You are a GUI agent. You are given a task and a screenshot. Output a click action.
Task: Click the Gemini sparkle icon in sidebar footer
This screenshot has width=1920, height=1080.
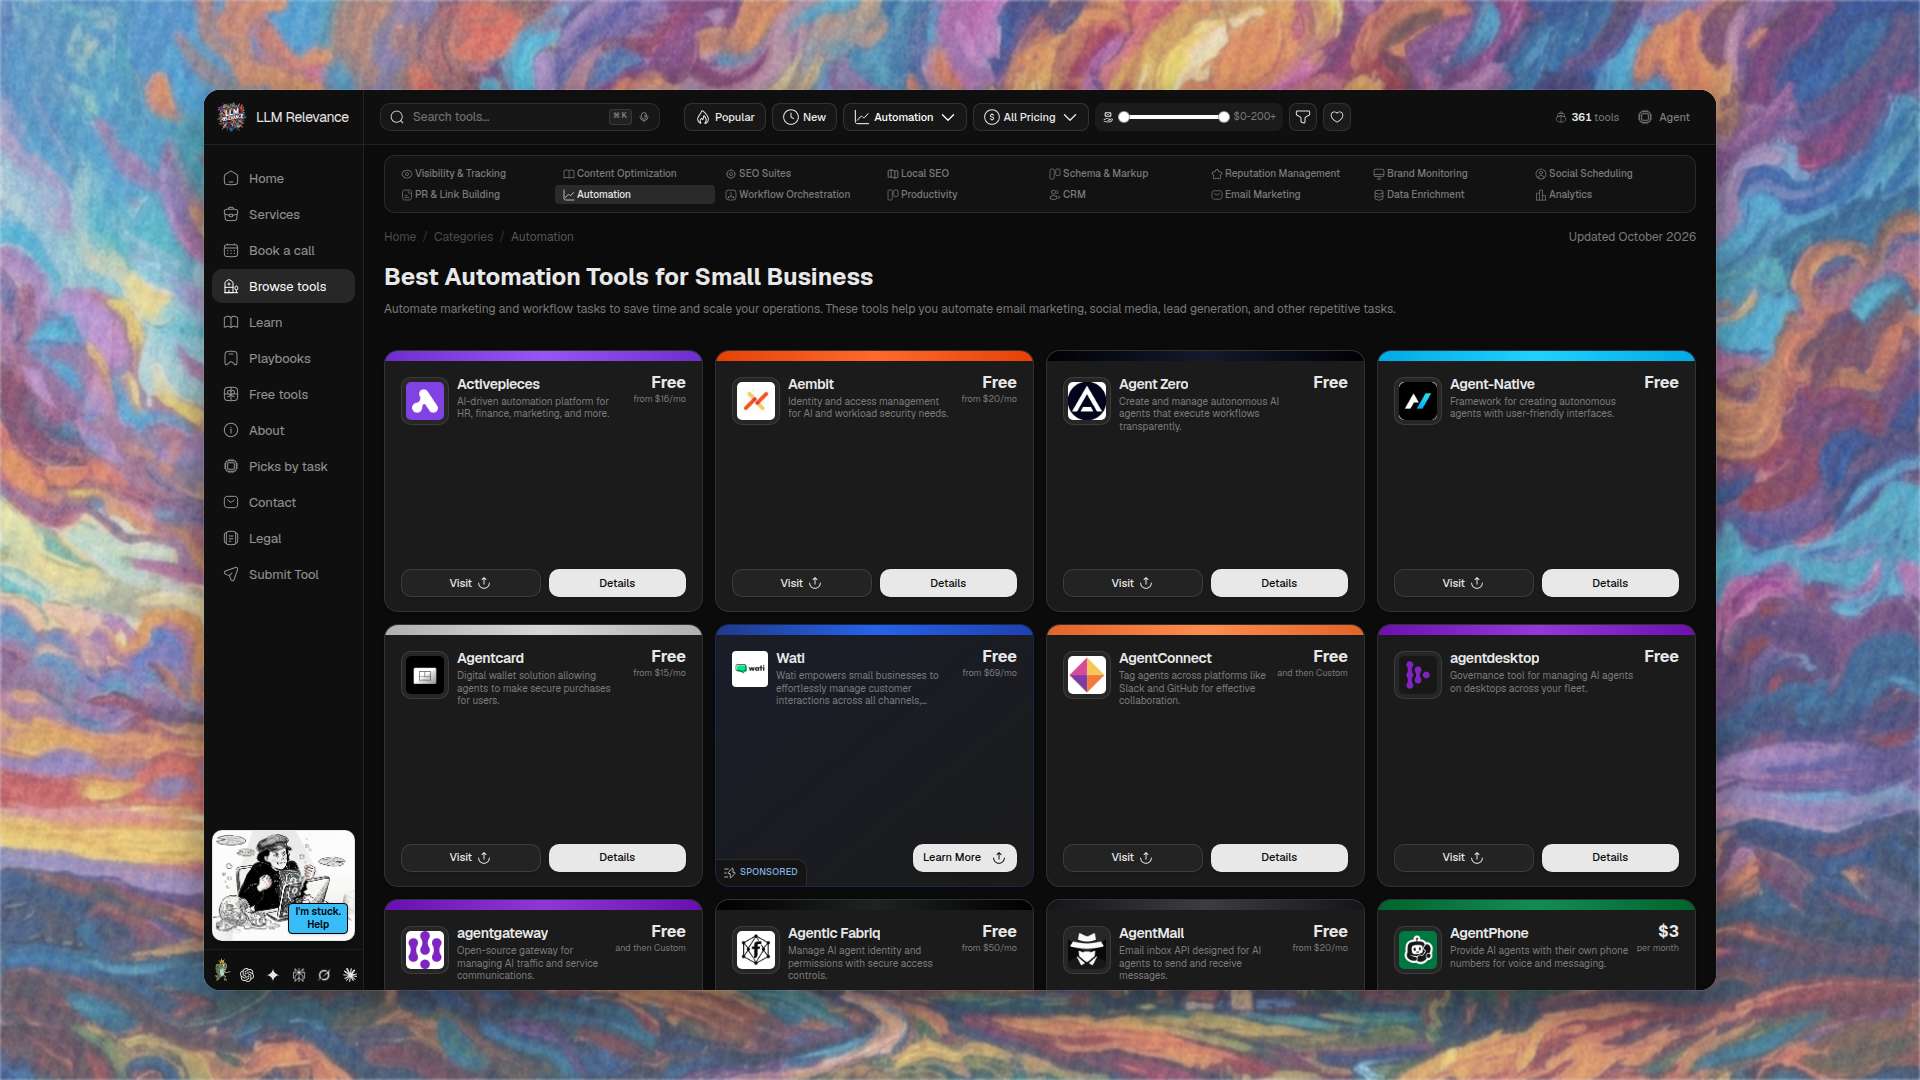tap(273, 975)
